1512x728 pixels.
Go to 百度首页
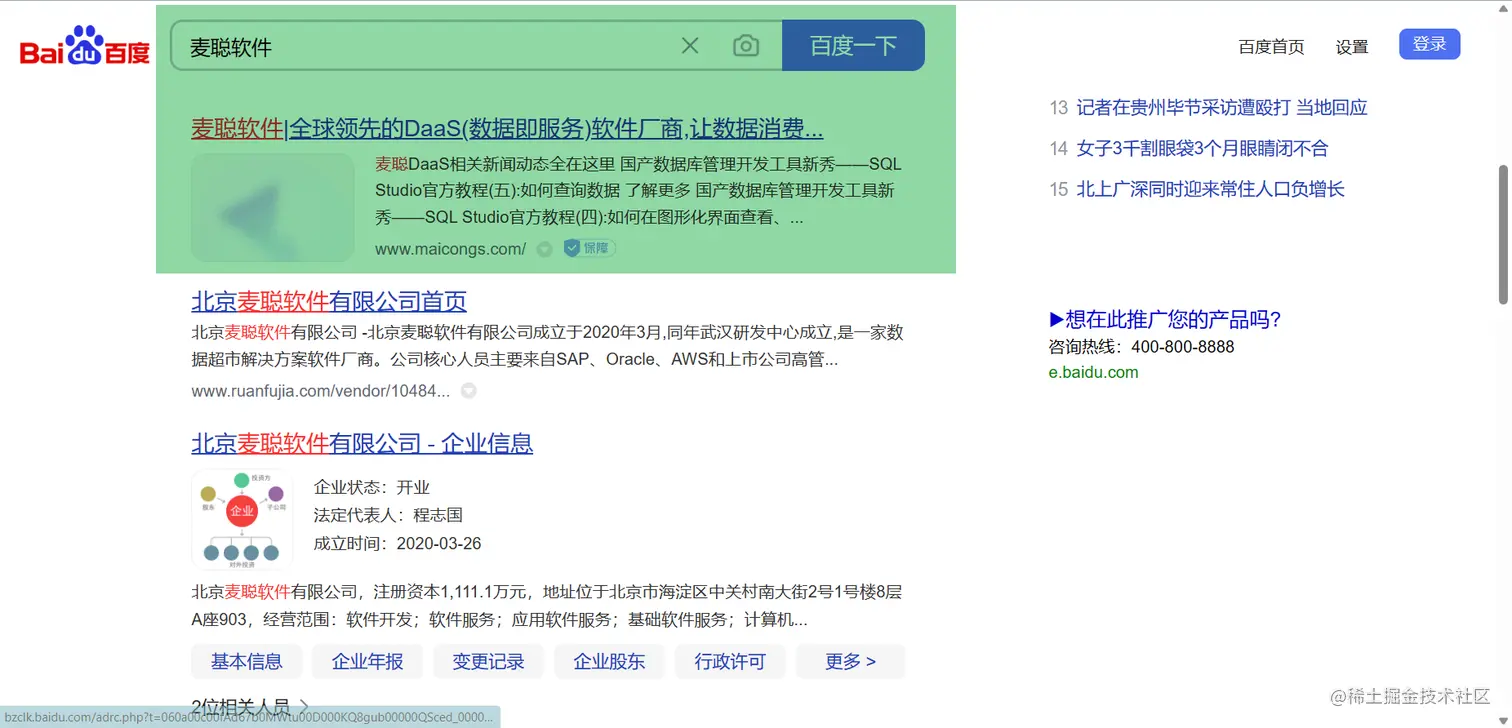(1271, 46)
